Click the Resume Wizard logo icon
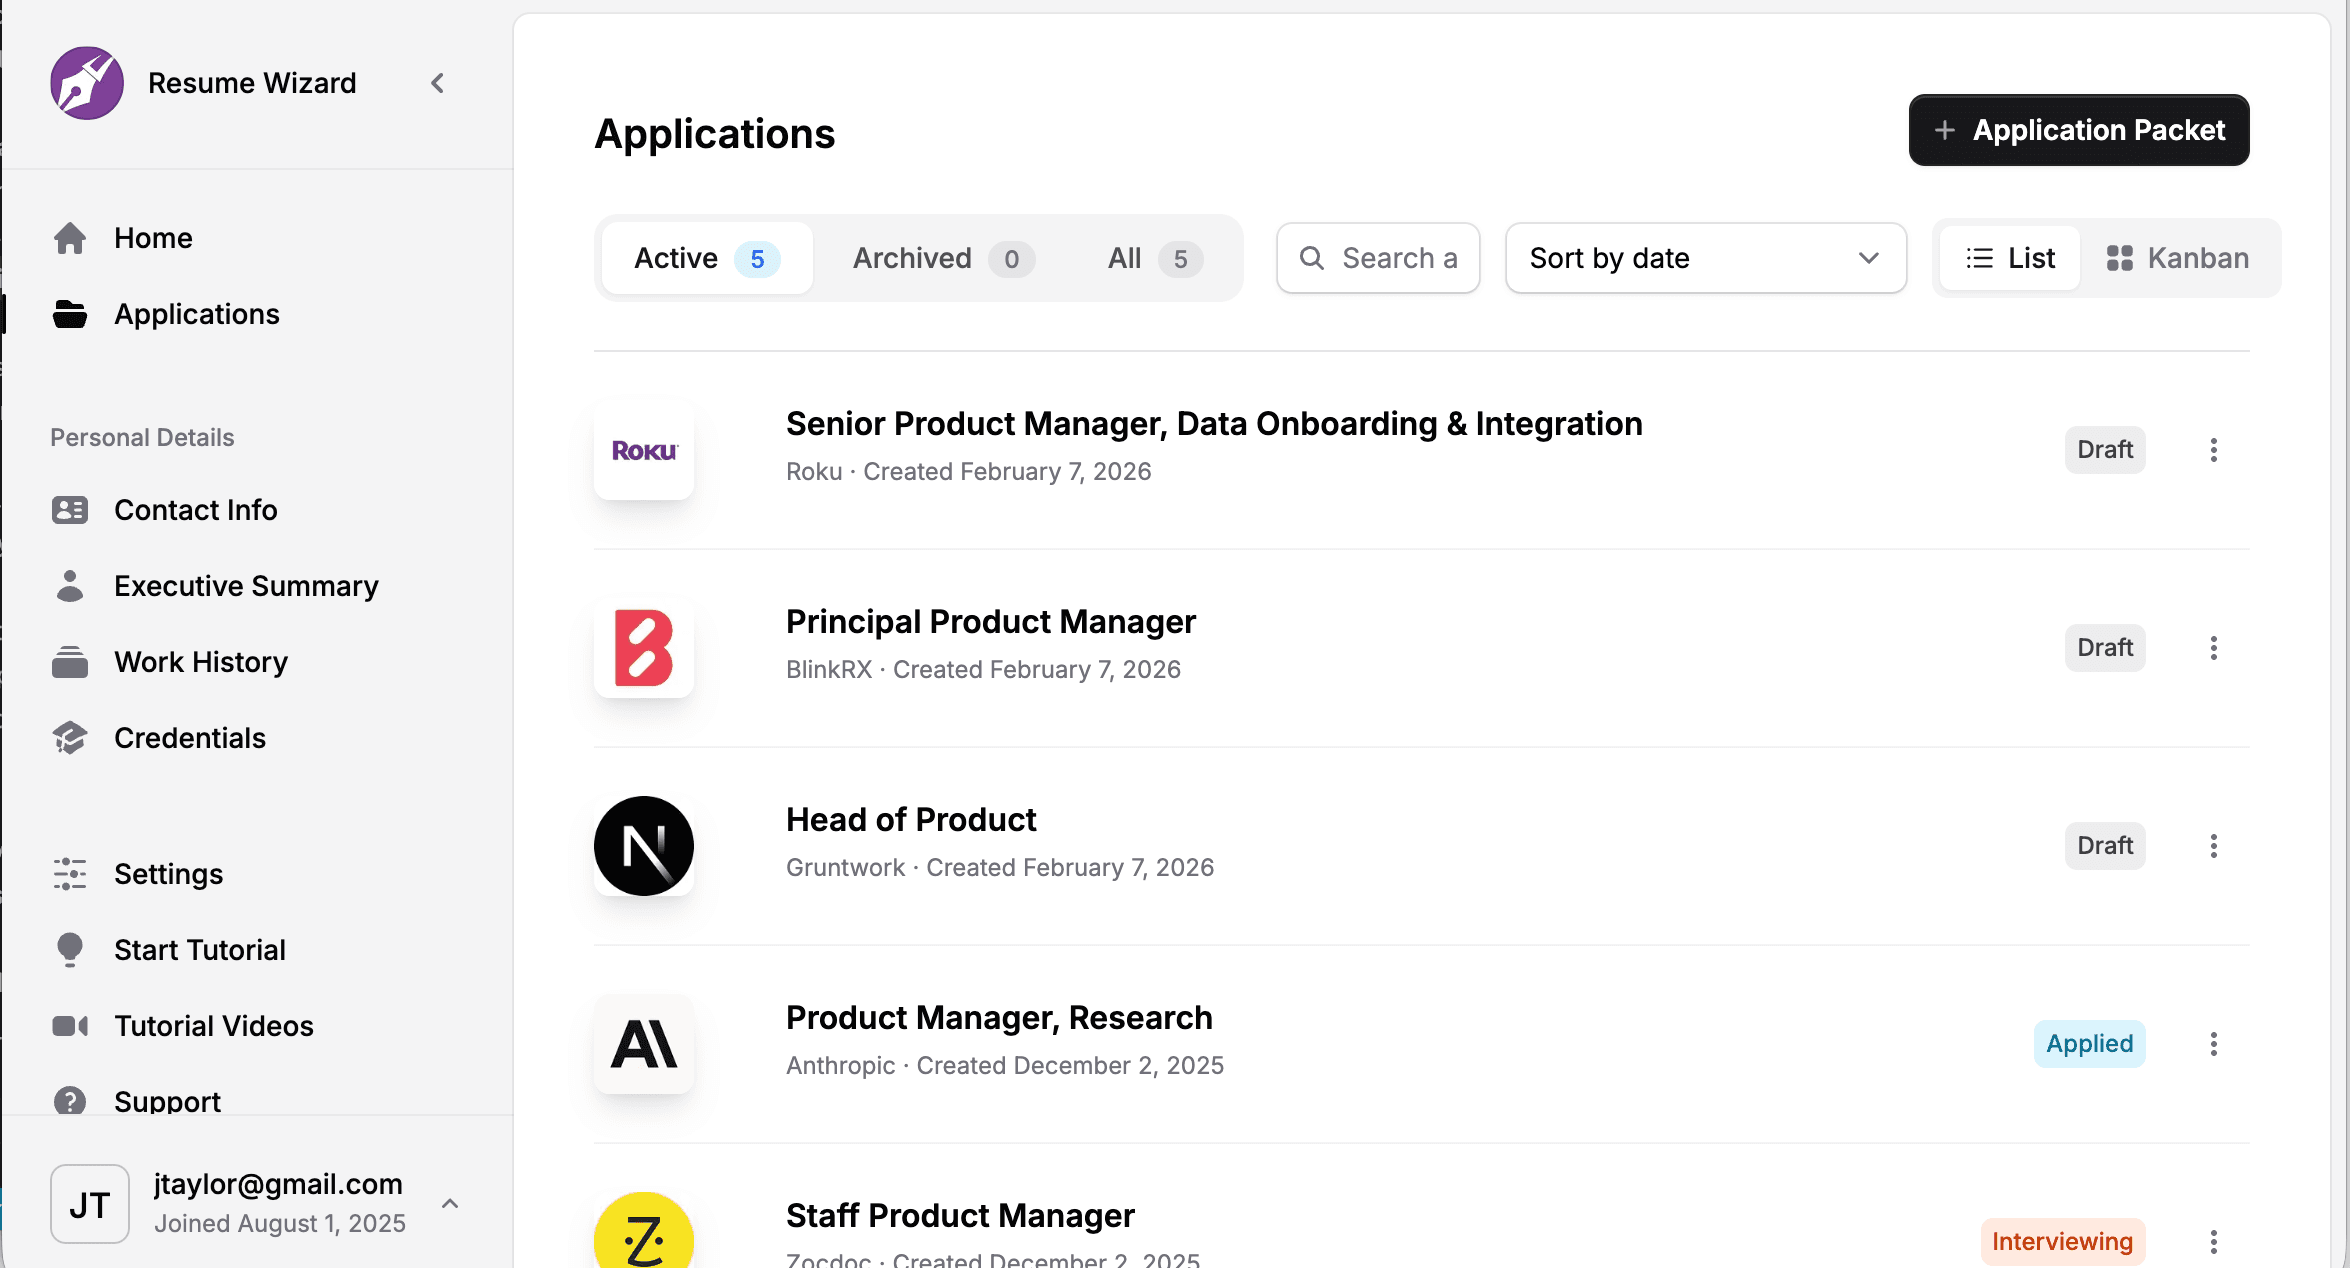2350x1268 pixels. click(x=87, y=83)
